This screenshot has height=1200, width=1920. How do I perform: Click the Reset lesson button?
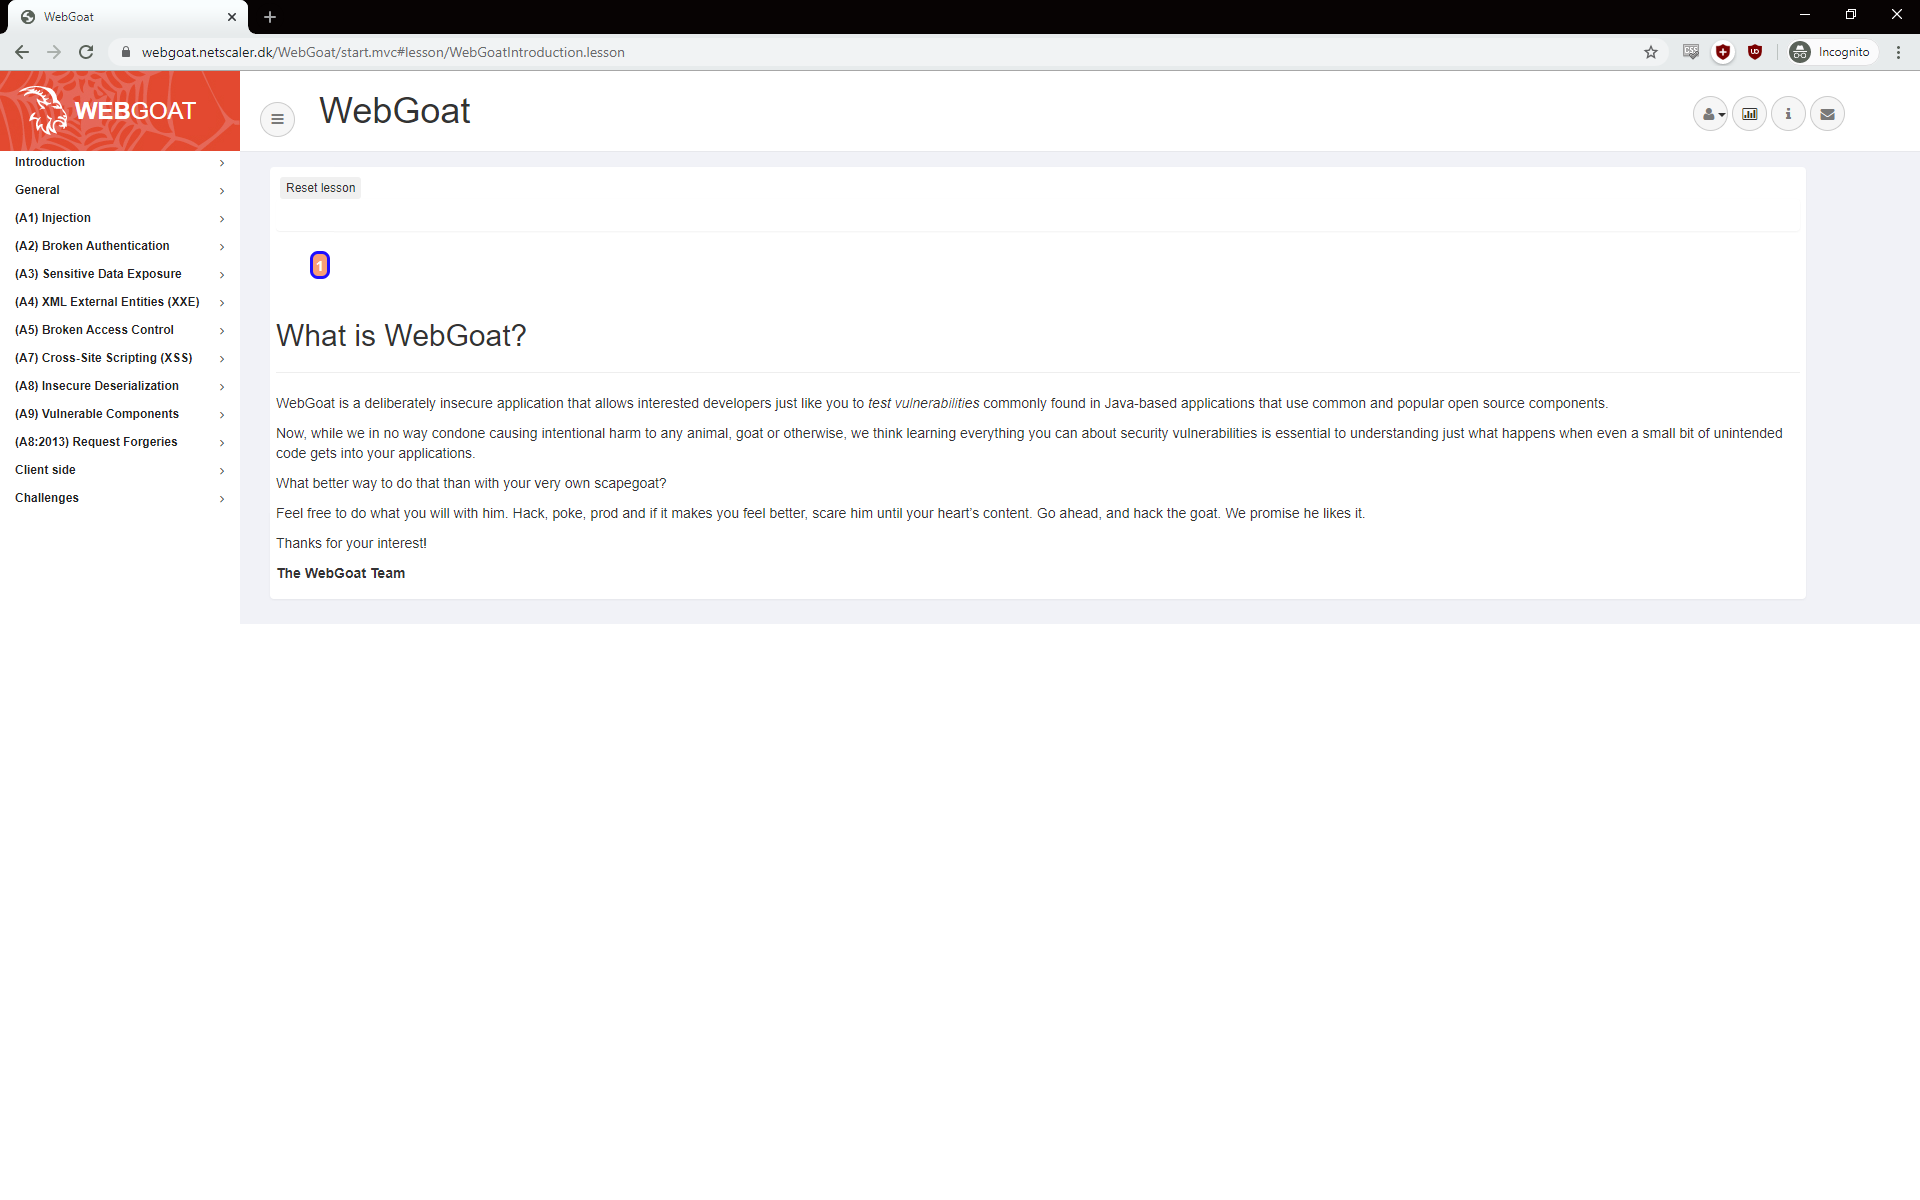(320, 188)
